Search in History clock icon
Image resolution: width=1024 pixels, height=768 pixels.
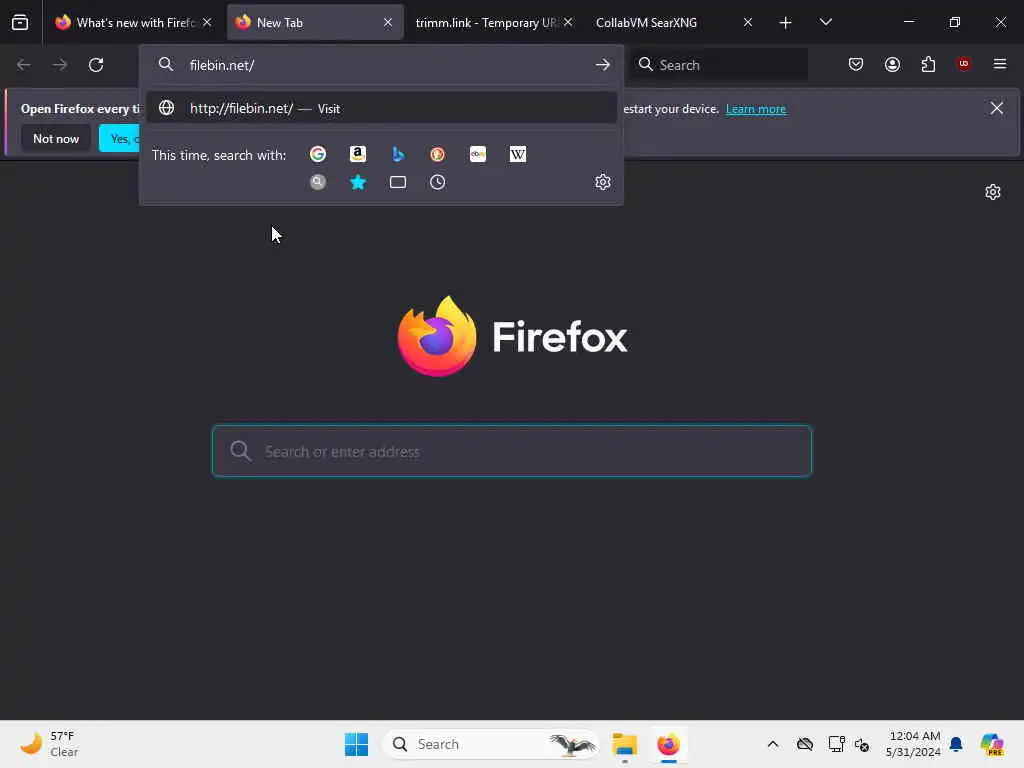tap(438, 182)
